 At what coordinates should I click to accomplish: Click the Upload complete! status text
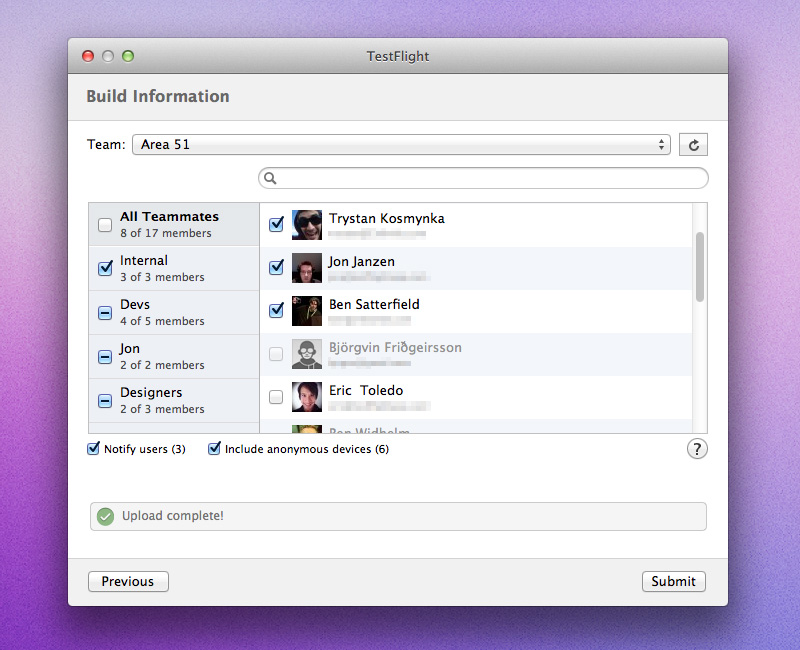pos(173,516)
